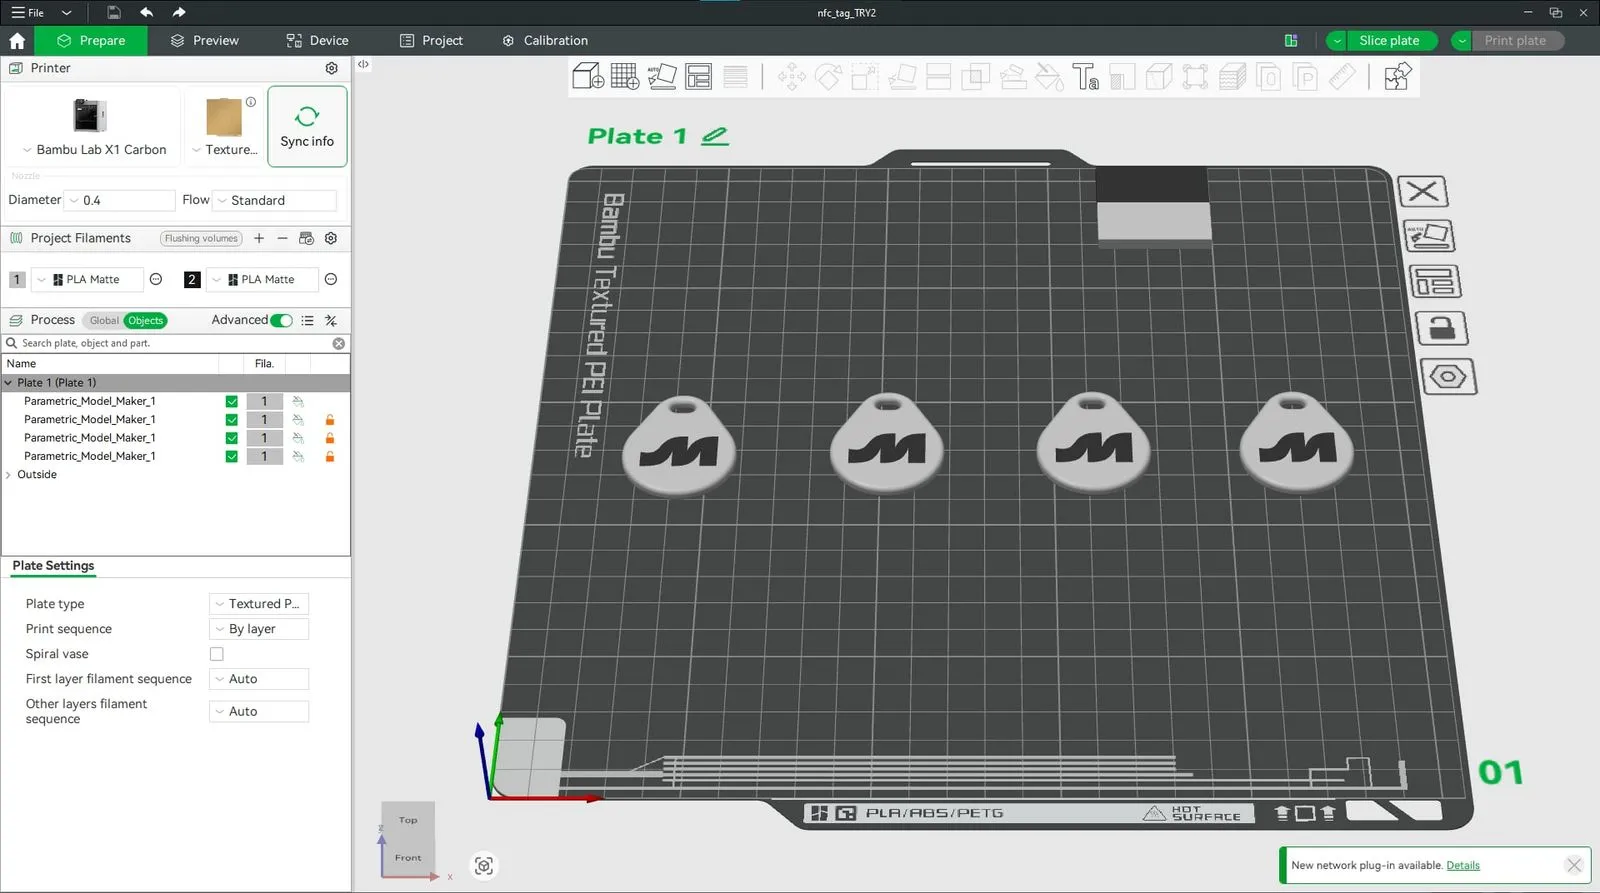Open the Bambu Lab X1 Carbon printer dropdown
Image resolution: width=1600 pixels, height=893 pixels.
(x=94, y=150)
